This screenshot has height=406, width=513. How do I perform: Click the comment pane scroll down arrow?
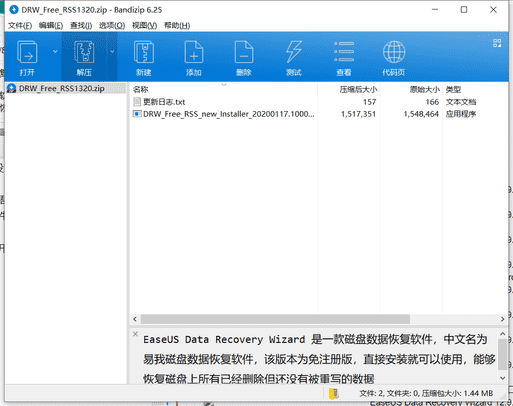[x=503, y=378]
